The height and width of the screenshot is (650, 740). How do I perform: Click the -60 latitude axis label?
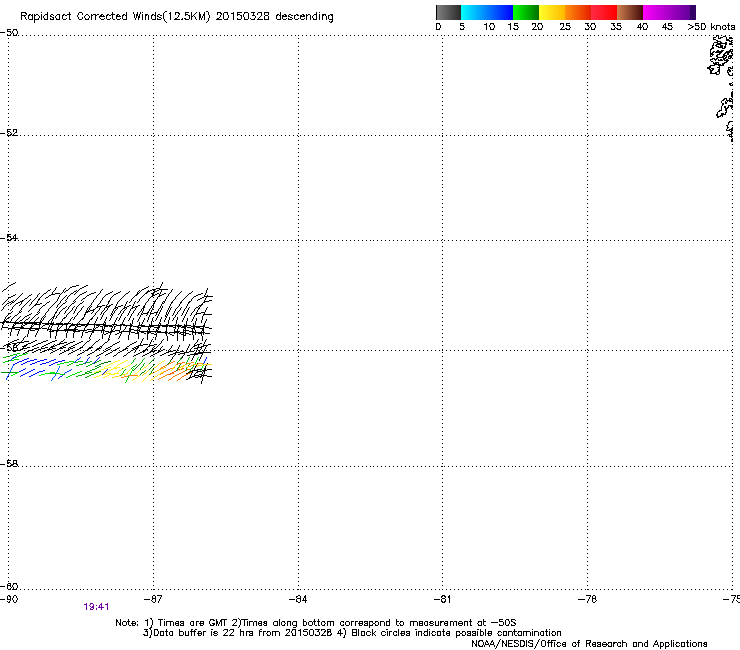tap(9, 586)
